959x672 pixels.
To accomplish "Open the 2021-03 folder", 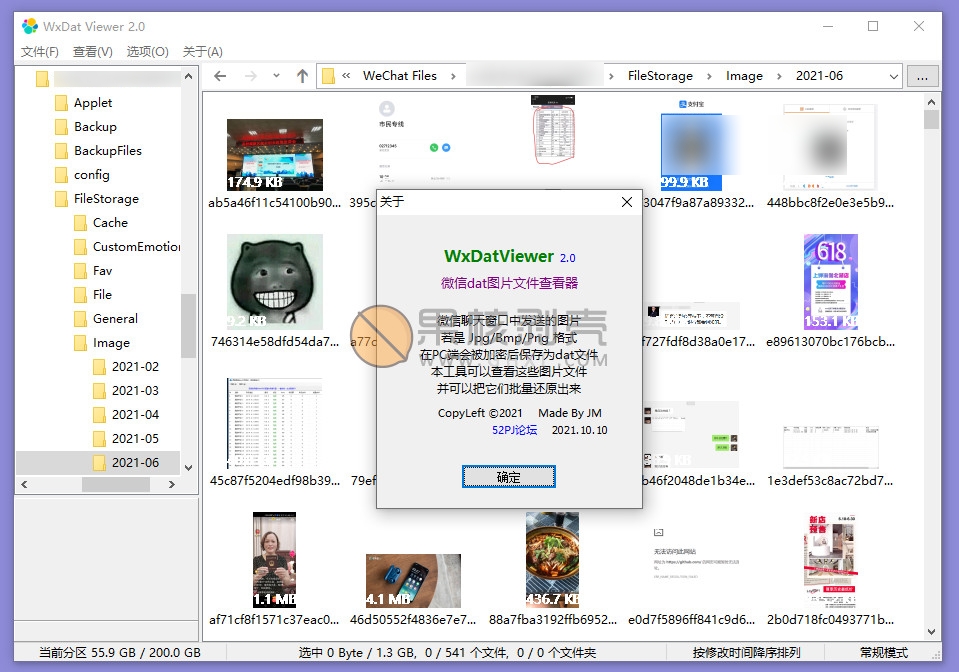I will [x=135, y=391].
